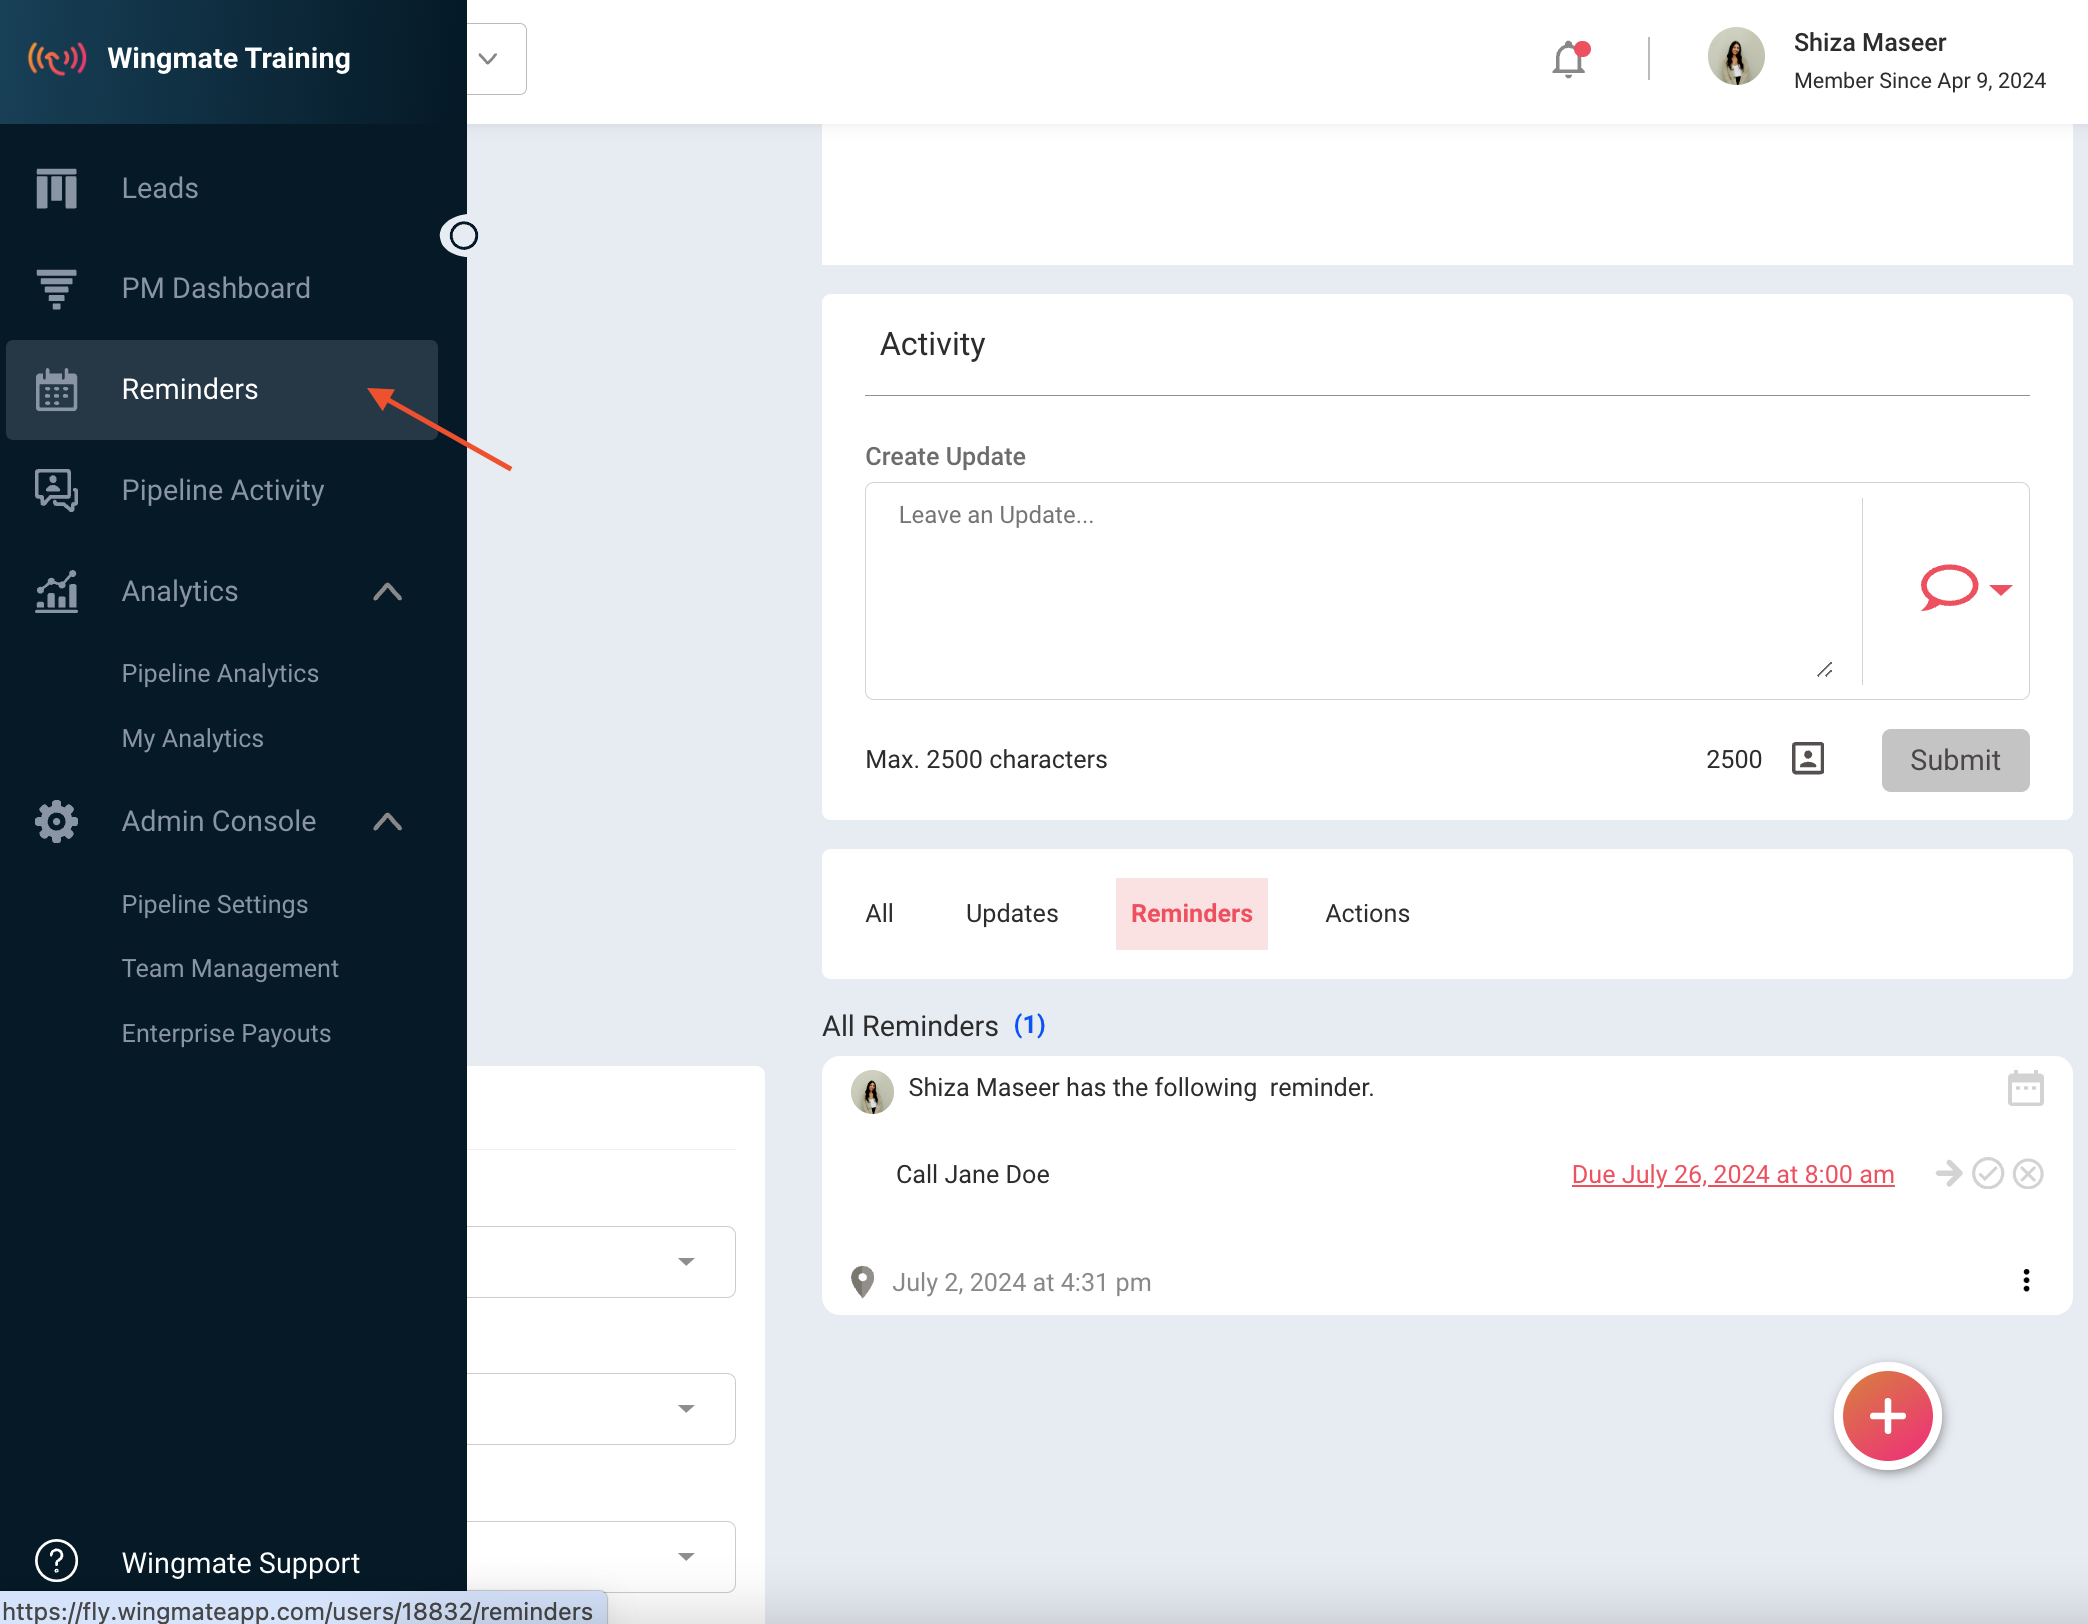Mark Call Jane Doe reminder complete
Screen dimensions: 2088x1624
[x=1988, y=1174]
